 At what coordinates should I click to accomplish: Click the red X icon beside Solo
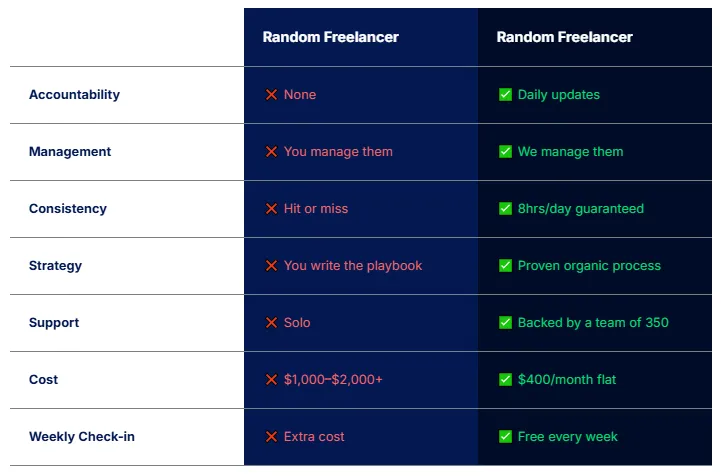(x=271, y=323)
